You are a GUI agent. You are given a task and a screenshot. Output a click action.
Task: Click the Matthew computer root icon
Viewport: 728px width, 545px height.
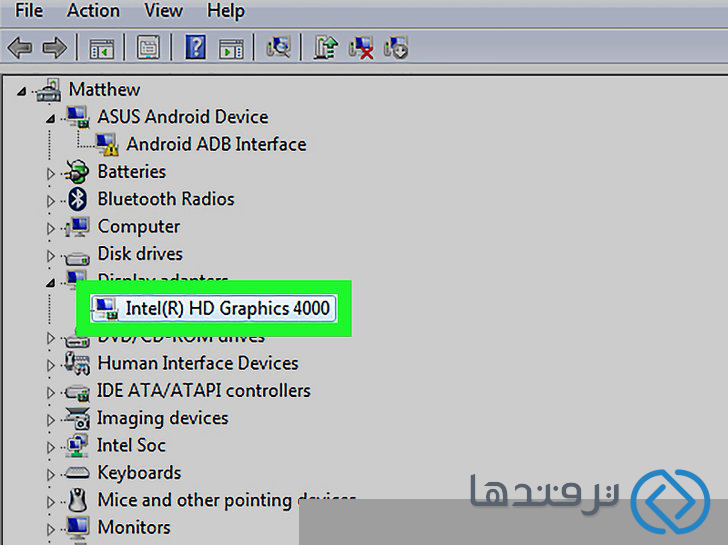coord(49,90)
